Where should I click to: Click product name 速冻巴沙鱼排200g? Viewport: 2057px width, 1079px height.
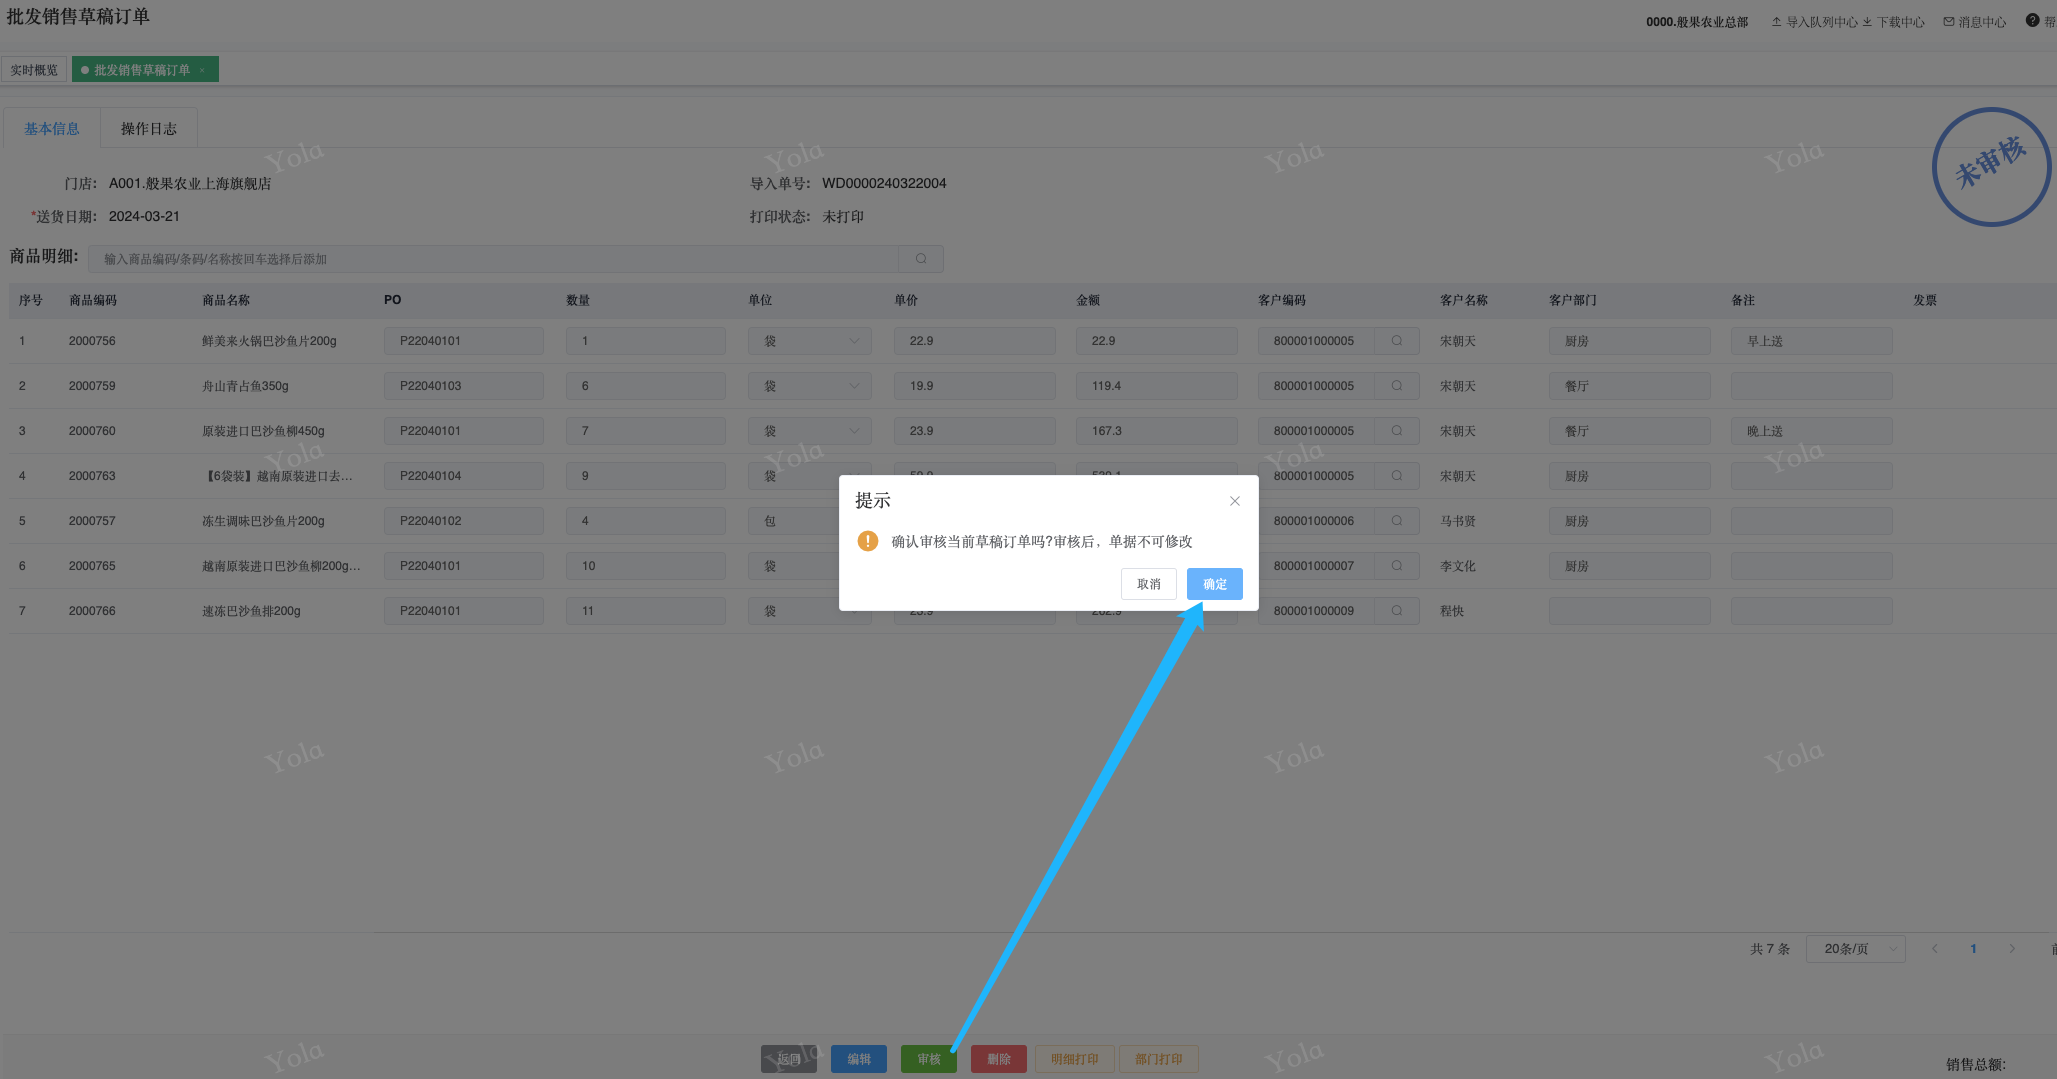pos(251,611)
